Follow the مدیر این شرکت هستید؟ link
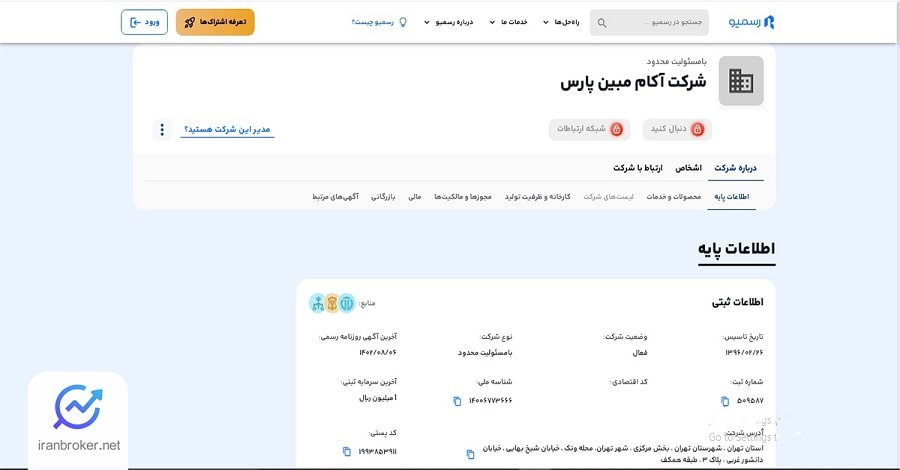The width and height of the screenshot is (900, 470). (227, 130)
